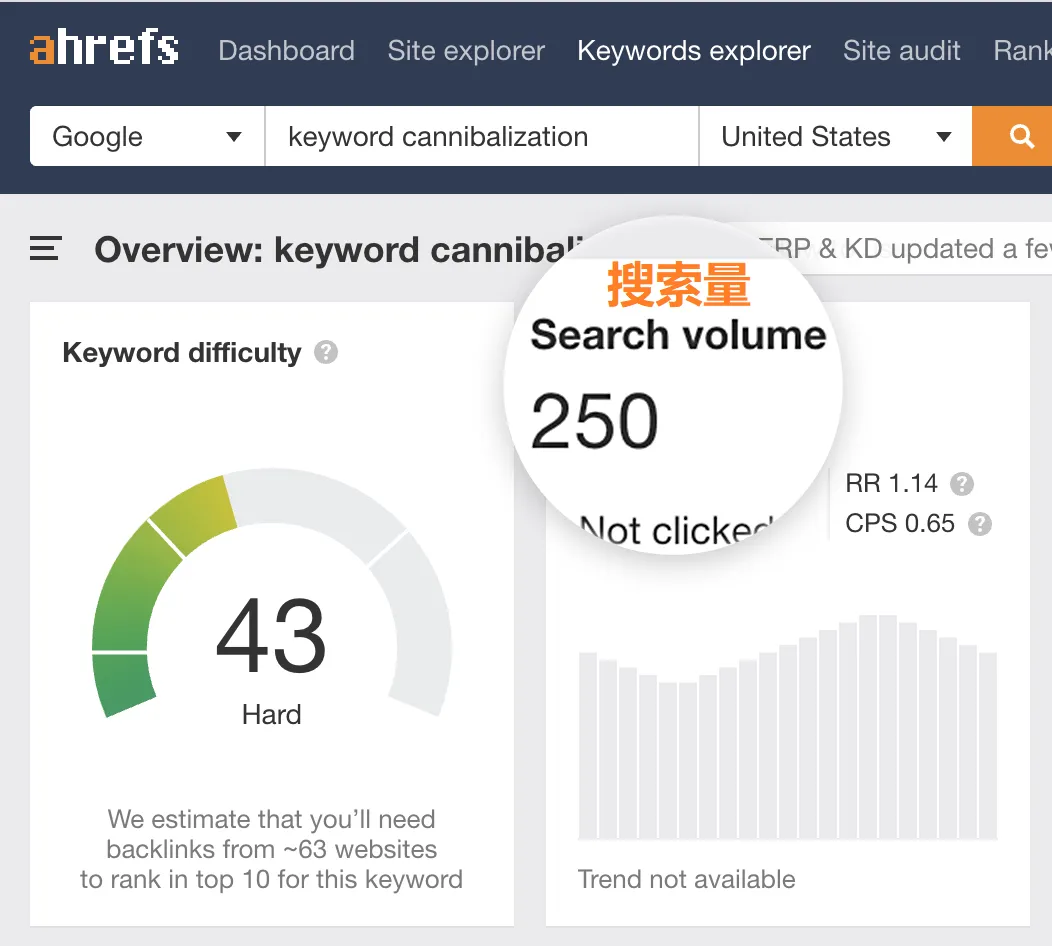Click the Ahrefs logo

(x=104, y=48)
